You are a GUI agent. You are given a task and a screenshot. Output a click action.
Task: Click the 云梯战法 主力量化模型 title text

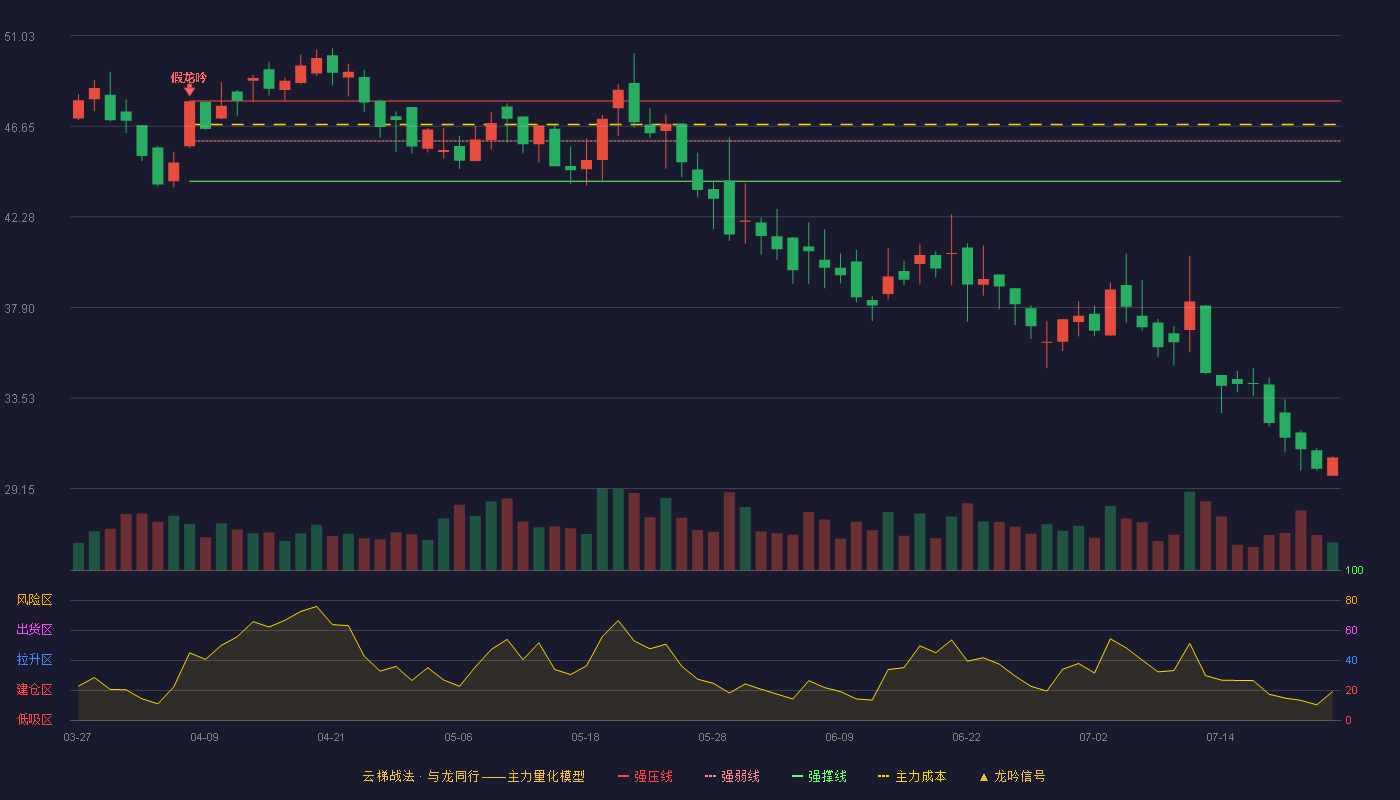point(473,776)
